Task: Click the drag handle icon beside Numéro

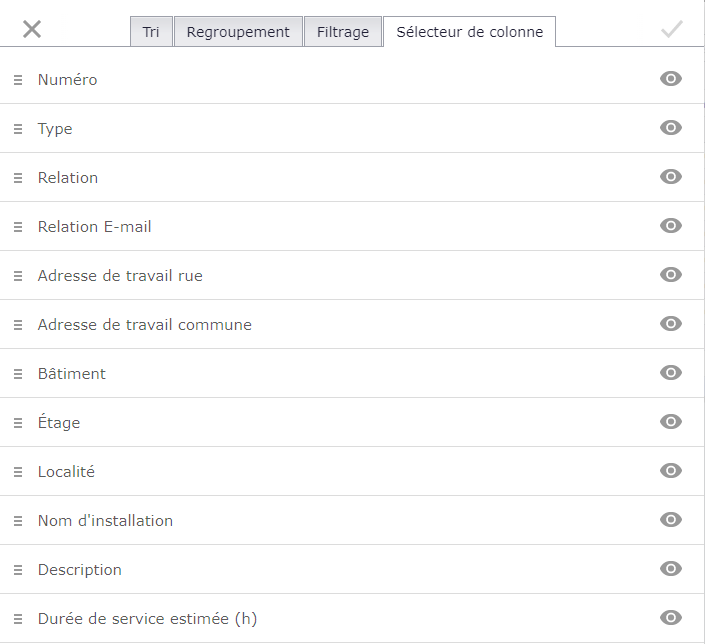Action: (x=18, y=80)
